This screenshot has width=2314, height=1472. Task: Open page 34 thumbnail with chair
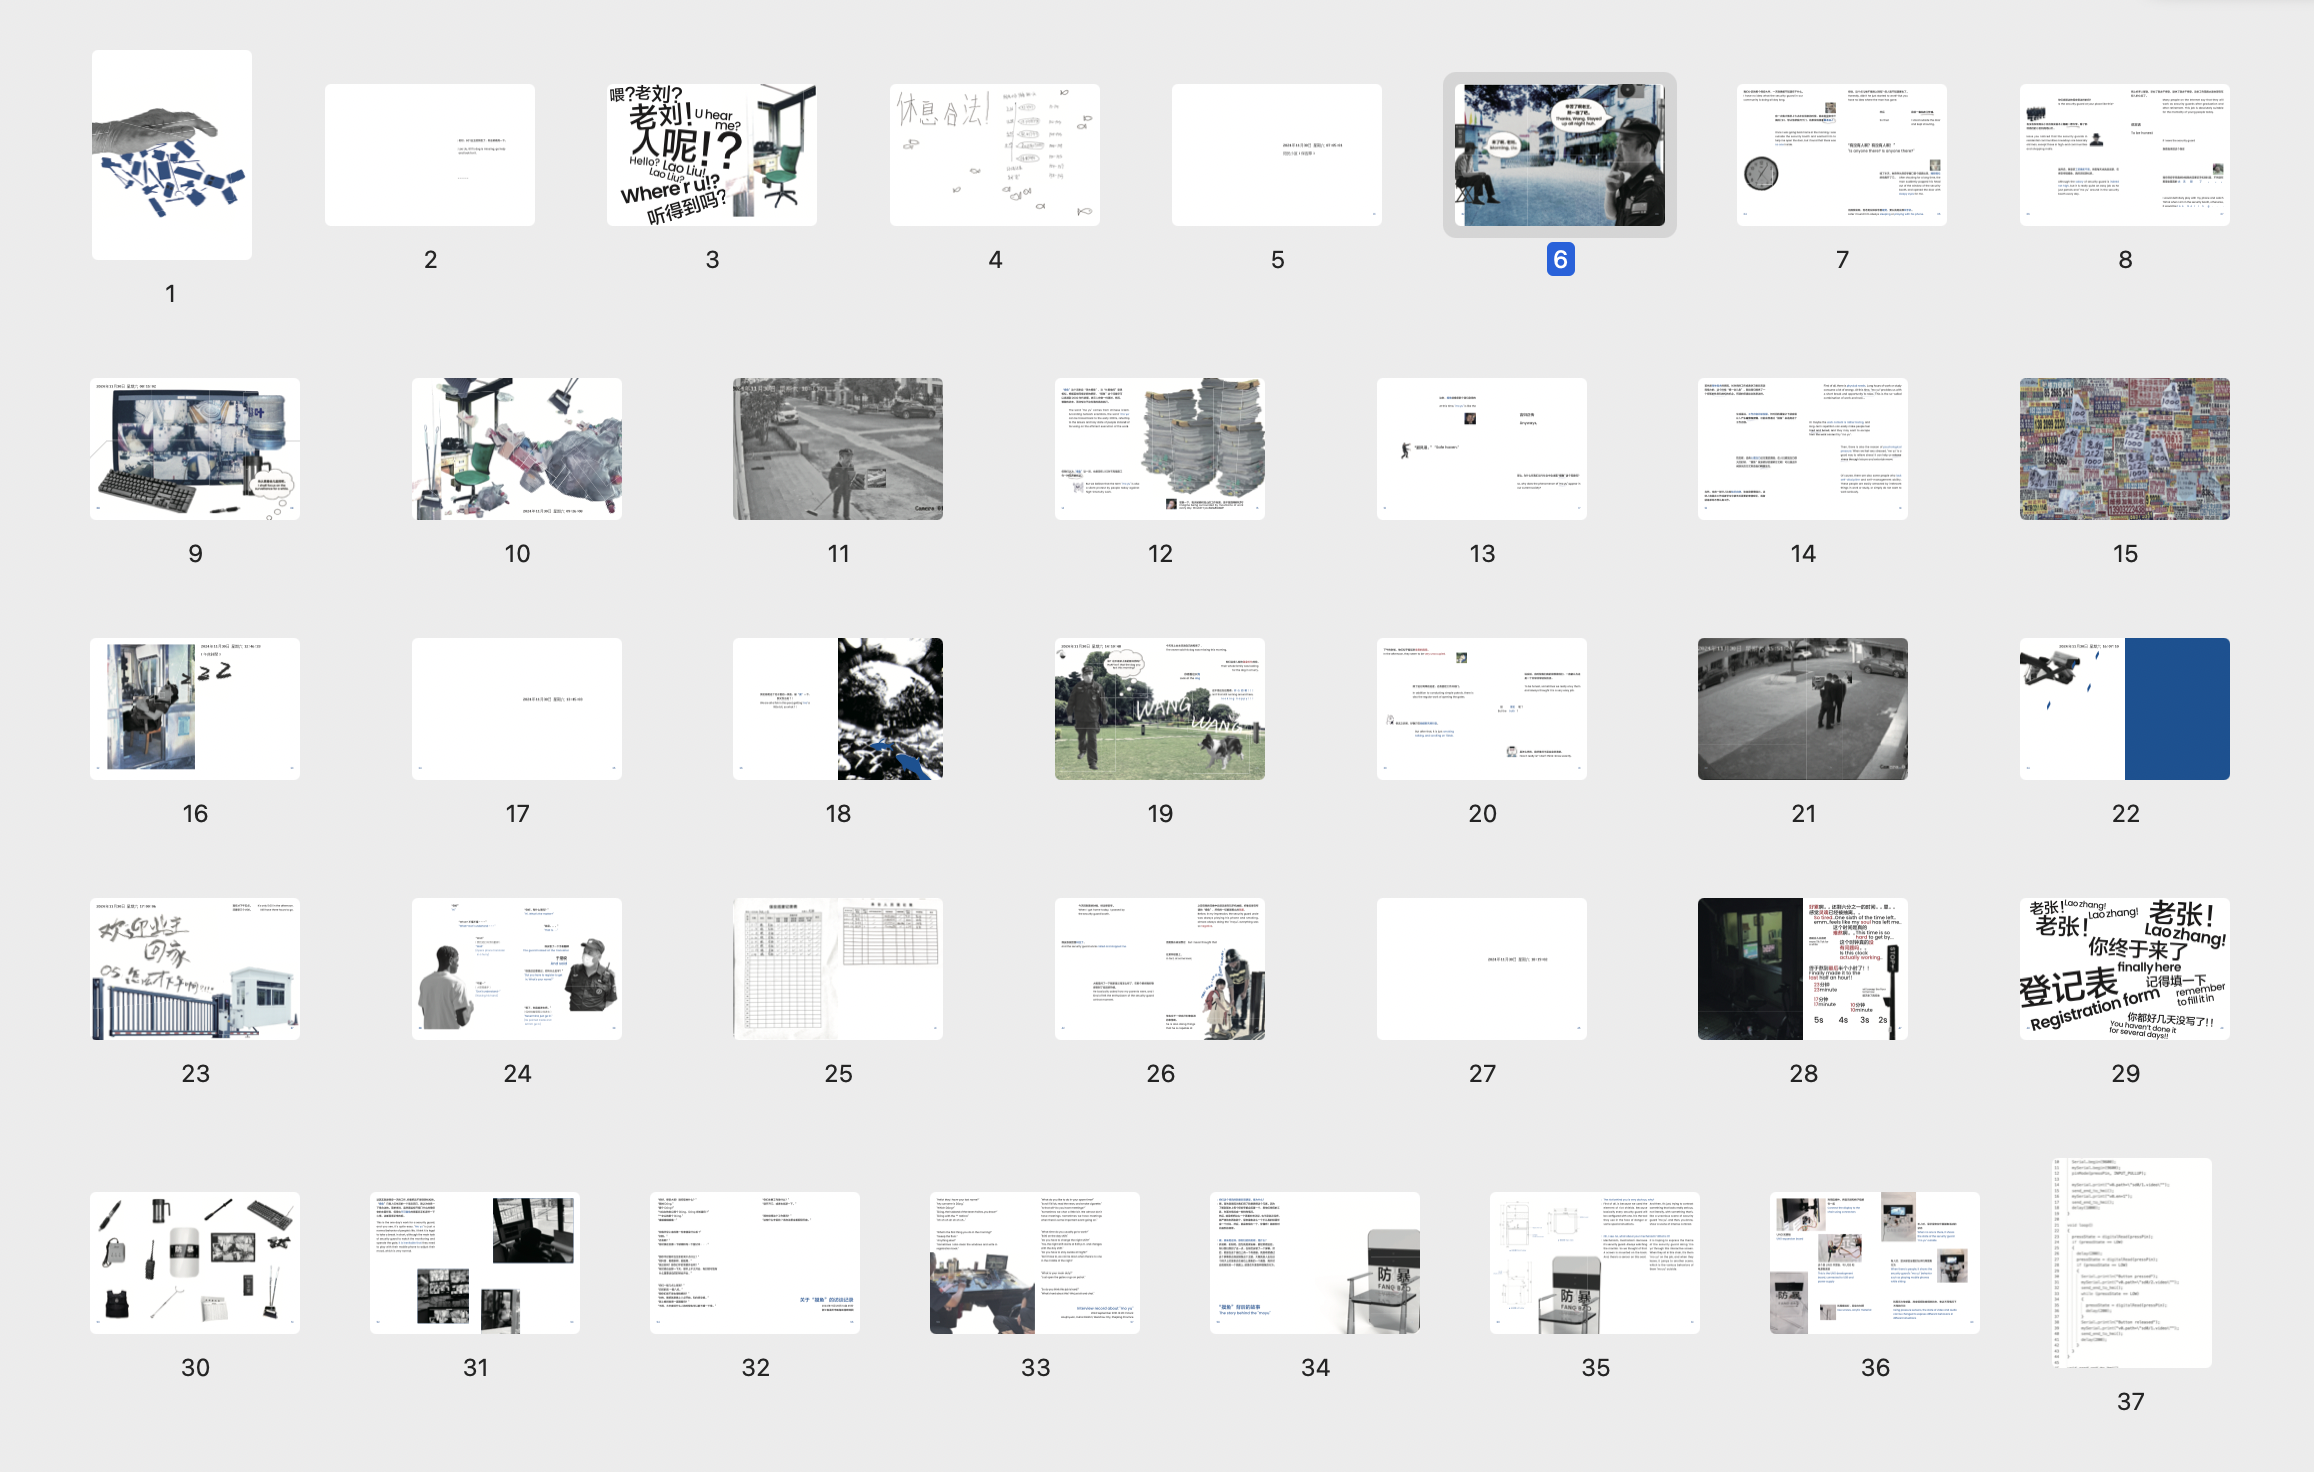pyautogui.click(x=1315, y=1262)
